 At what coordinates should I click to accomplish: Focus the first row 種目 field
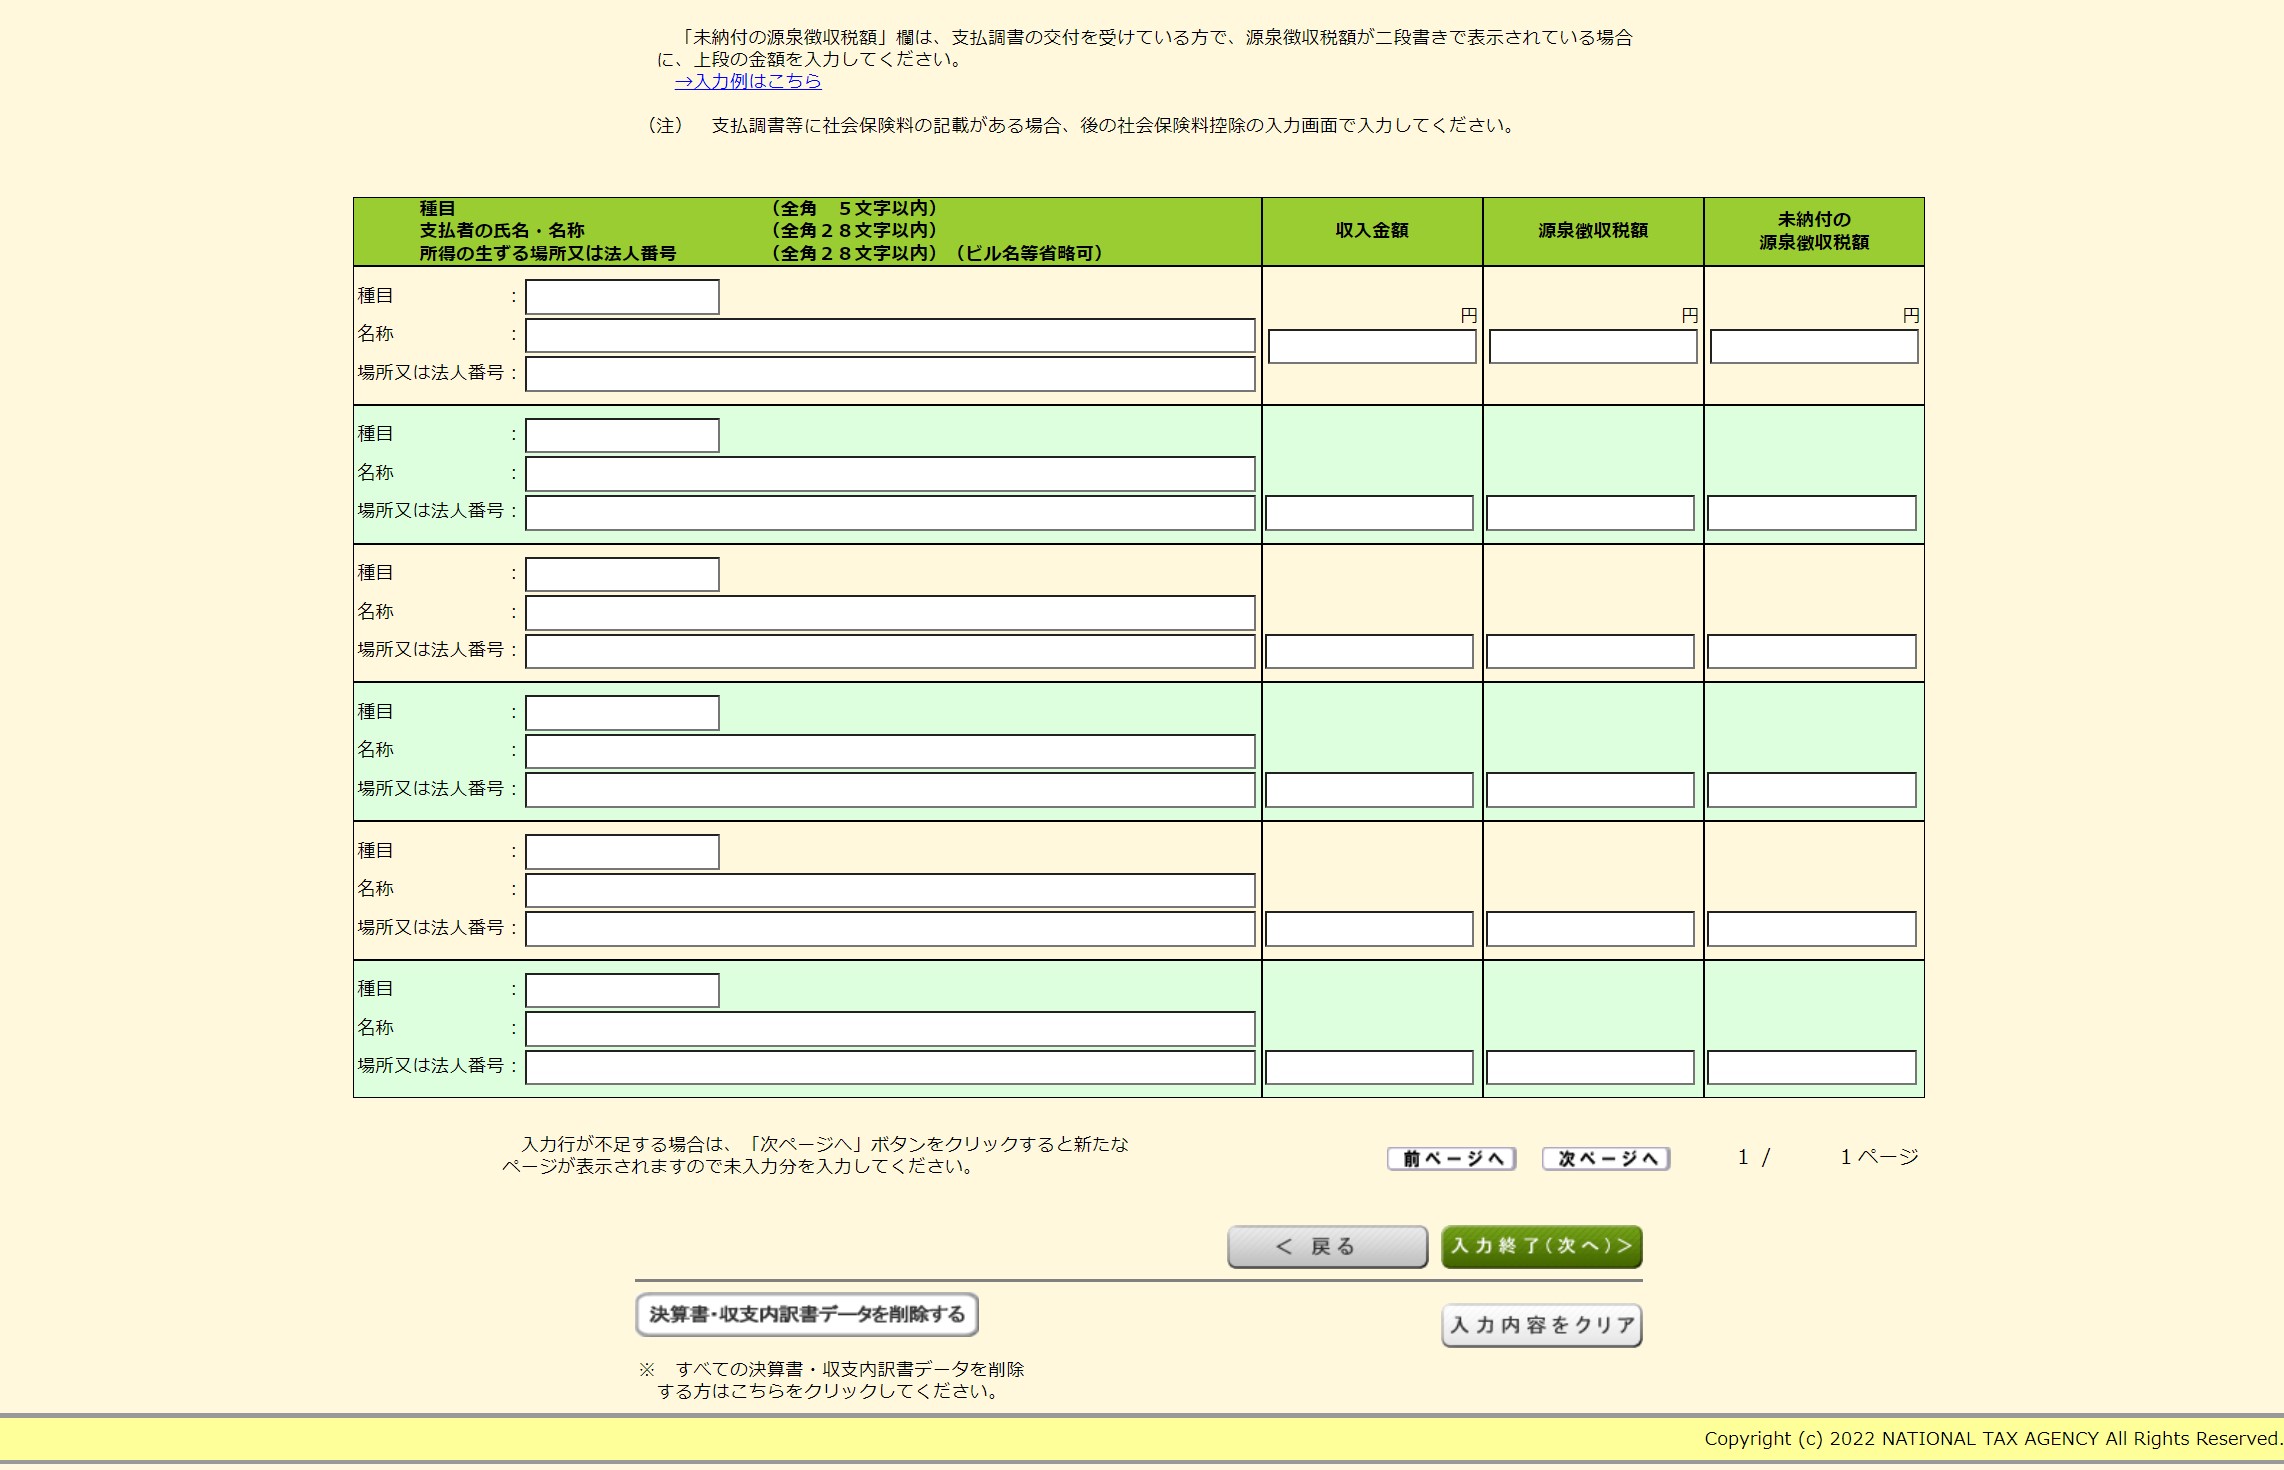[x=622, y=297]
